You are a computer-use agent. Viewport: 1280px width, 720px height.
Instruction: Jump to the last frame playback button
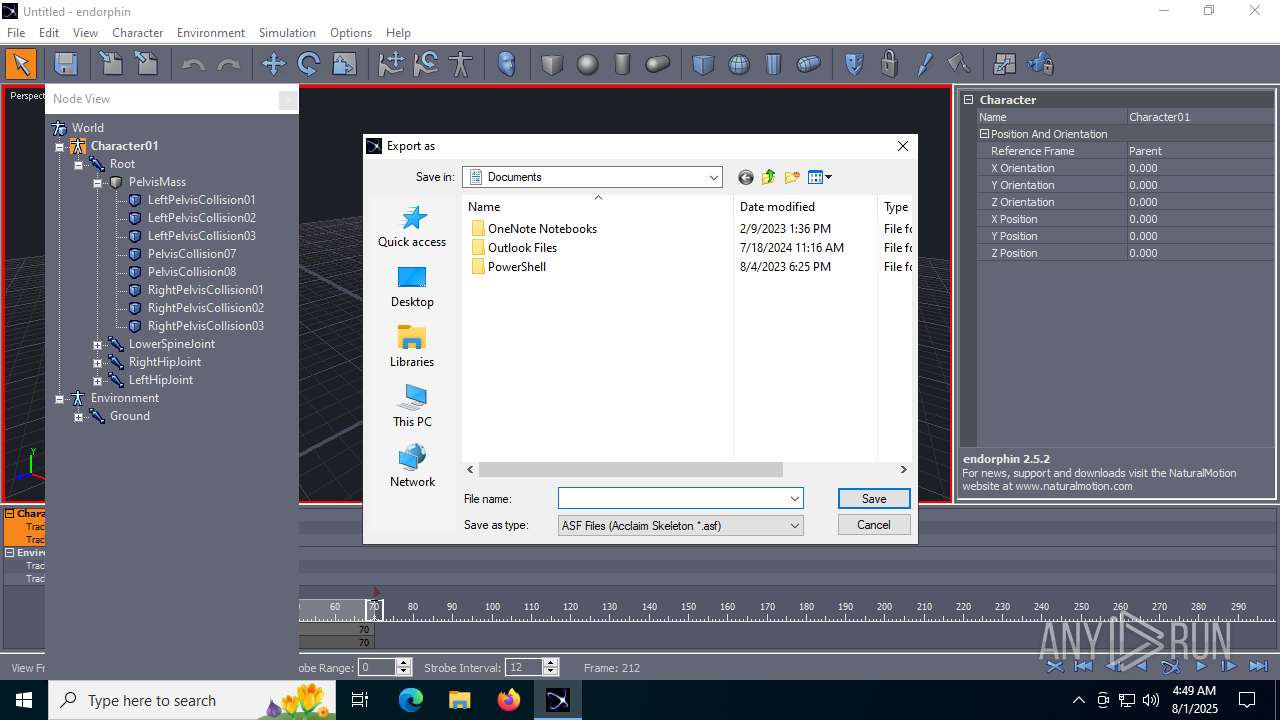1258,666
